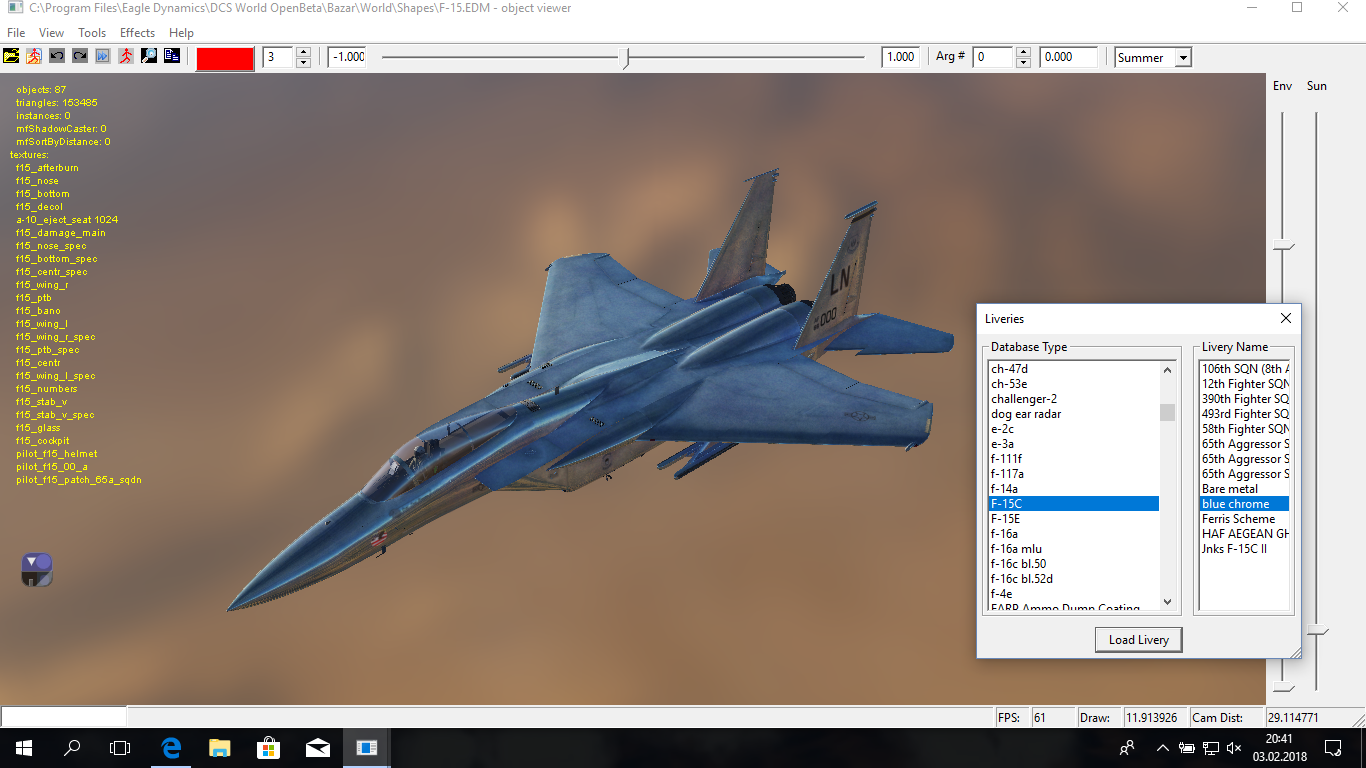Open the Effects menu
The height and width of the screenshot is (768, 1366).
(x=138, y=33)
